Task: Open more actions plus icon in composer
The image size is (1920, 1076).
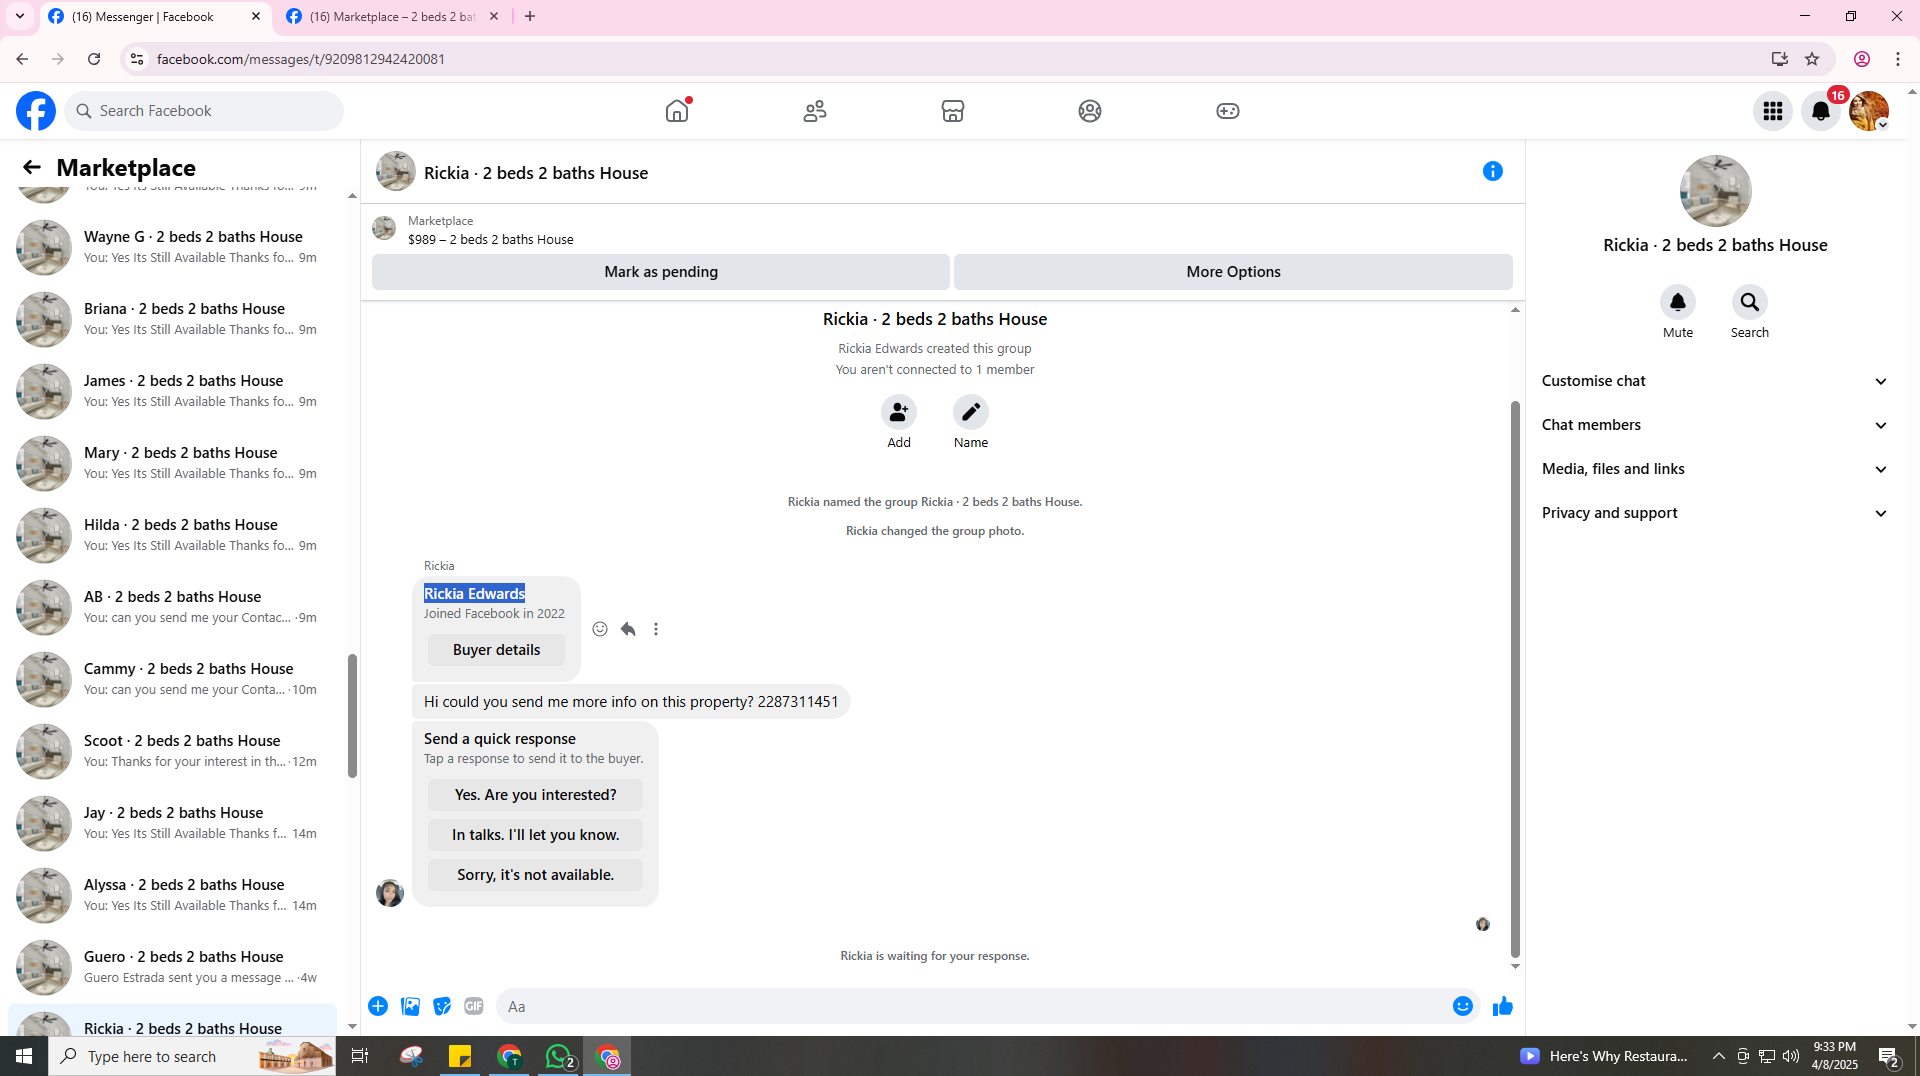Action: tap(378, 1006)
